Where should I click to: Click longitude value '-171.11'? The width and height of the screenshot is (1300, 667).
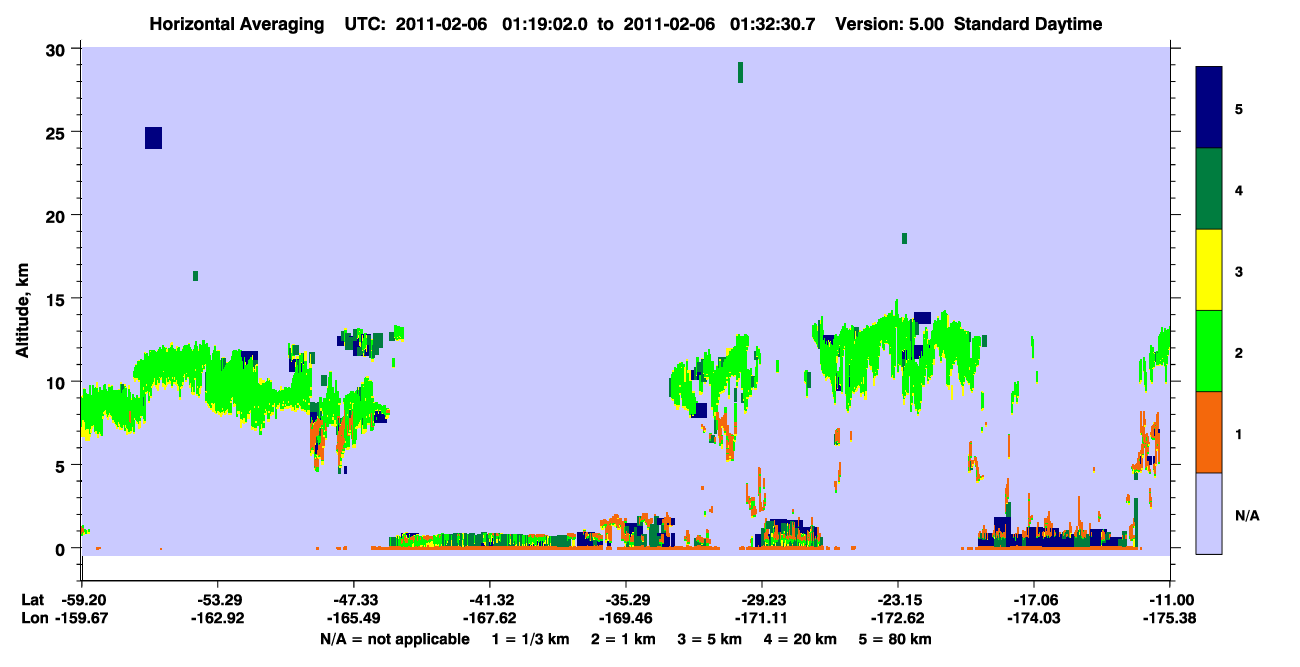coord(761,619)
